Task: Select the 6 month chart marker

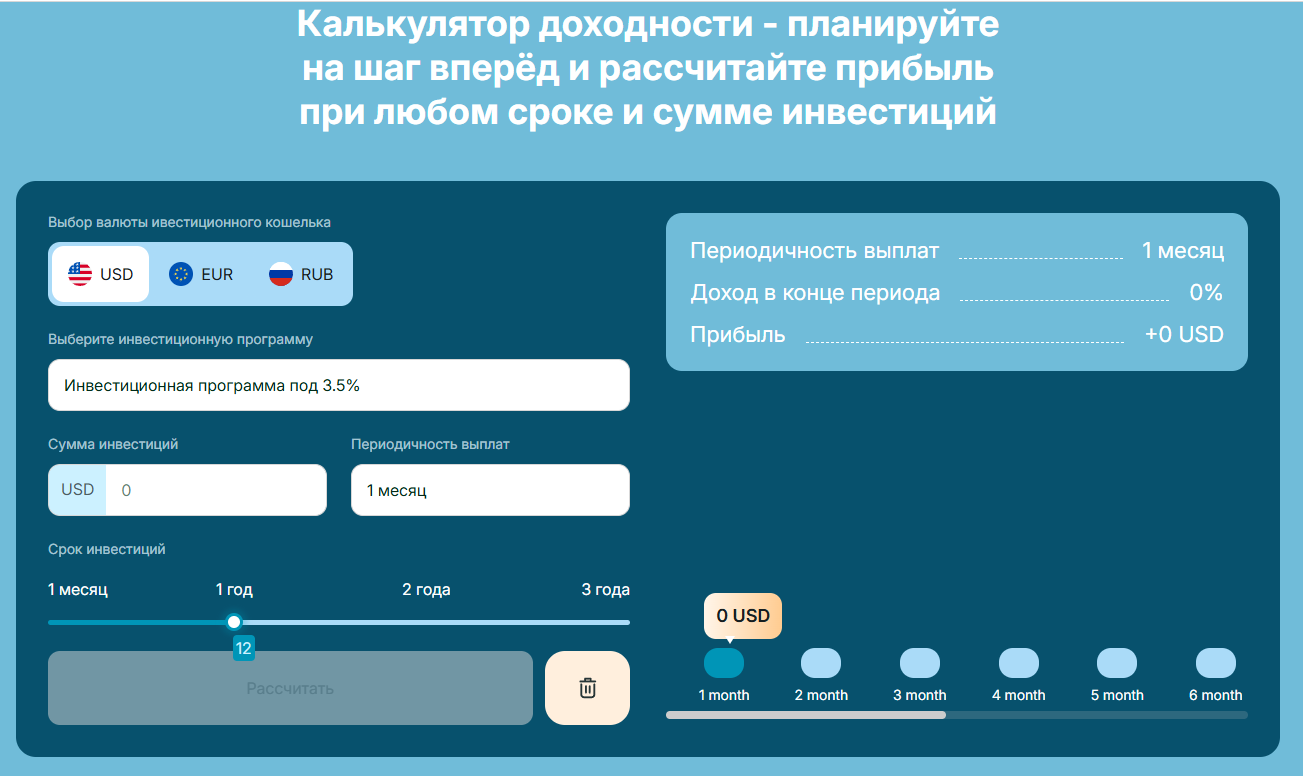Action: click(x=1216, y=663)
